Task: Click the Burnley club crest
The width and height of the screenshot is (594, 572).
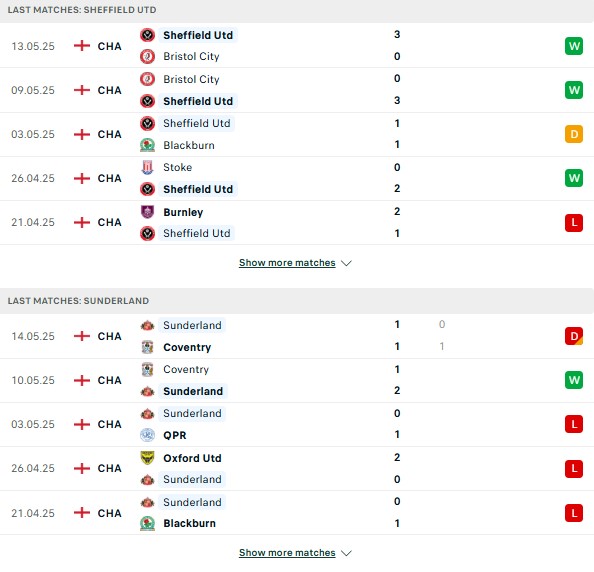Action: pyautogui.click(x=147, y=212)
